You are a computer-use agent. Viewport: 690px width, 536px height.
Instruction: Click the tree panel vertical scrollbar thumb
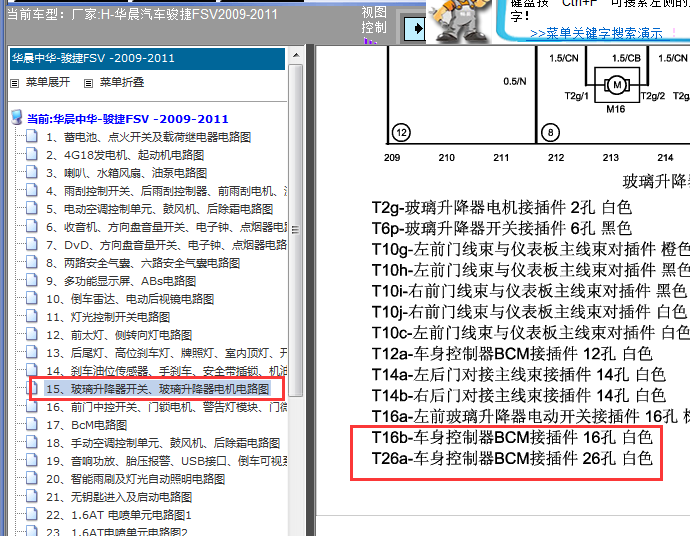coord(296,230)
